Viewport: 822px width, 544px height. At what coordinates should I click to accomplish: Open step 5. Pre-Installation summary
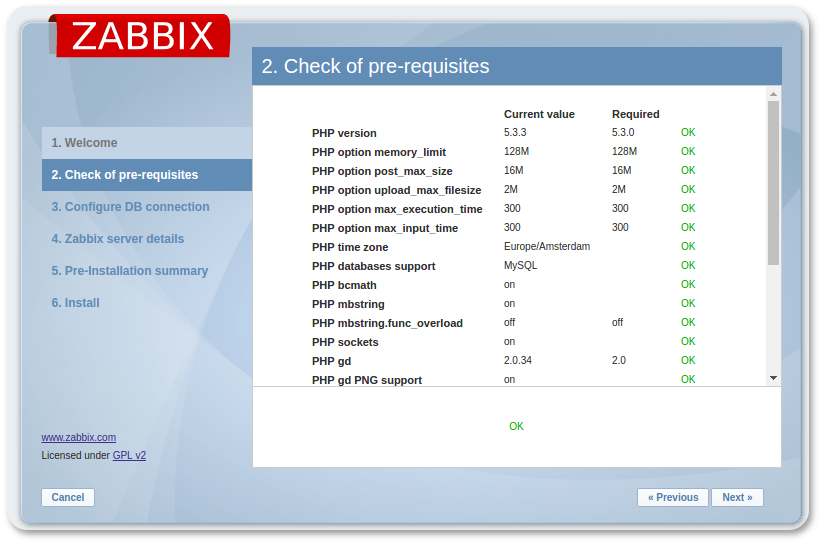coord(129,271)
